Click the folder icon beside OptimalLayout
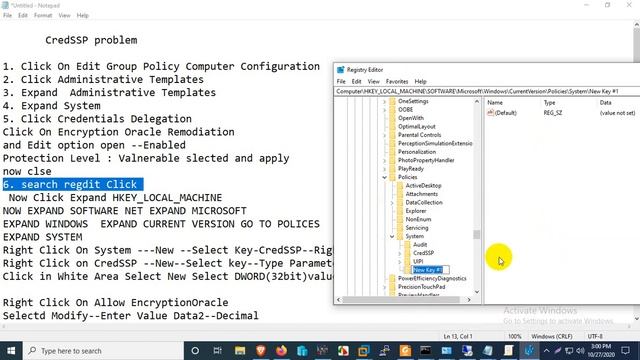 pyautogui.click(x=393, y=127)
